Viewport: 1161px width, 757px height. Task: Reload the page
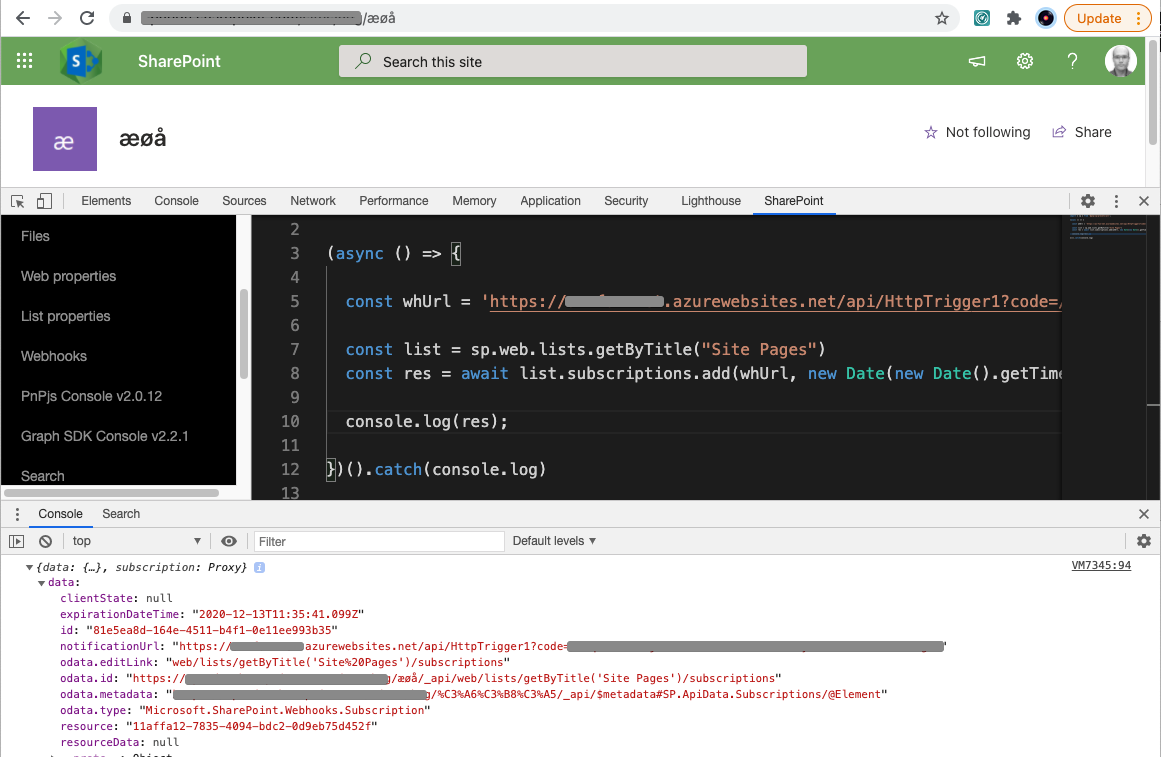click(x=87, y=19)
